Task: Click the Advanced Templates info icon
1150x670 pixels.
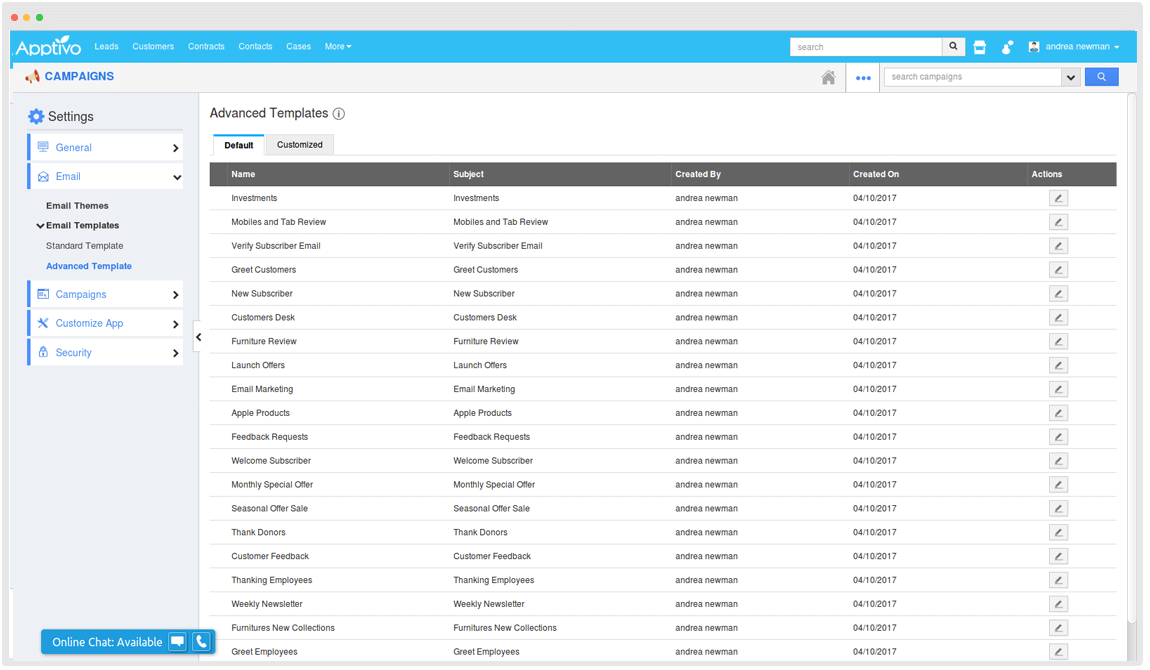Action: pyautogui.click(x=339, y=114)
